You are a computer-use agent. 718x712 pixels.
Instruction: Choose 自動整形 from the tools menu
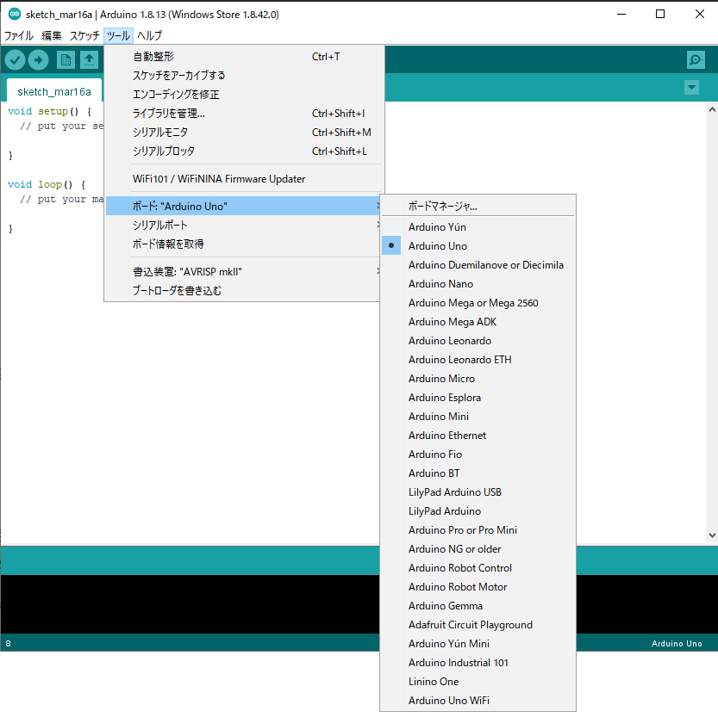click(x=244, y=56)
